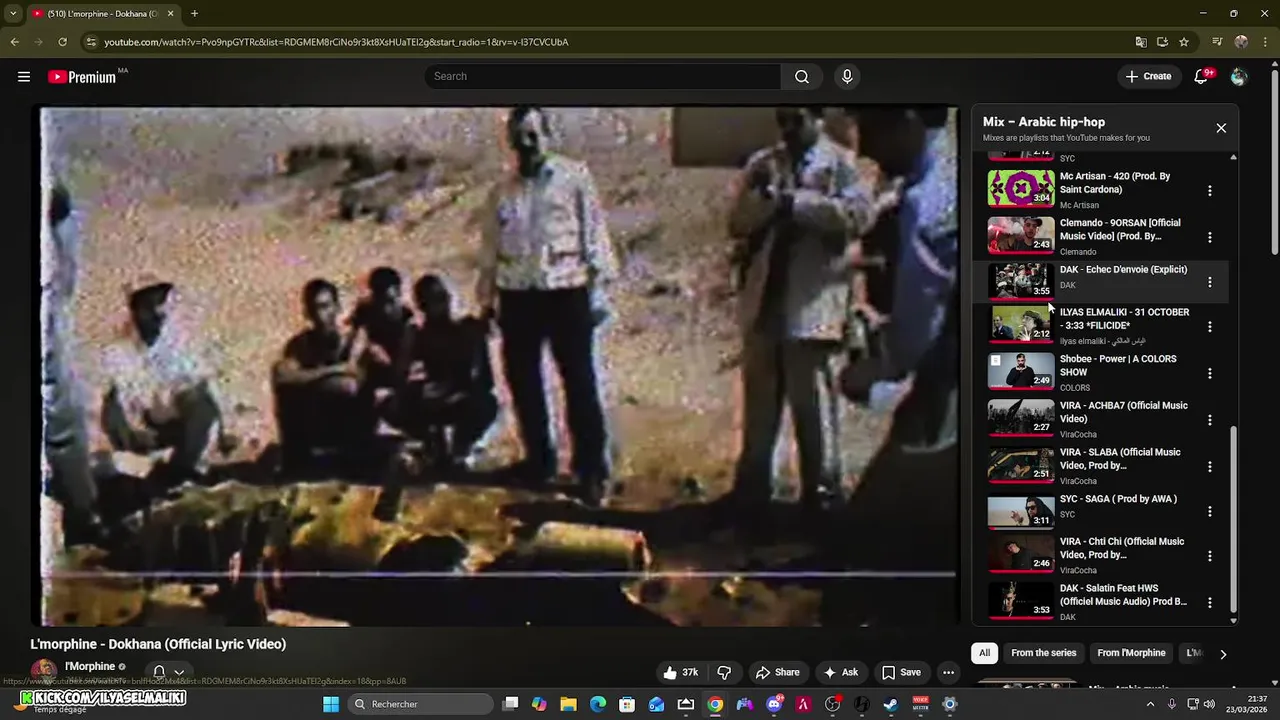Play Mc Artisan - 420 thumbnail
The height and width of the screenshot is (720, 1280).
click(1021, 188)
